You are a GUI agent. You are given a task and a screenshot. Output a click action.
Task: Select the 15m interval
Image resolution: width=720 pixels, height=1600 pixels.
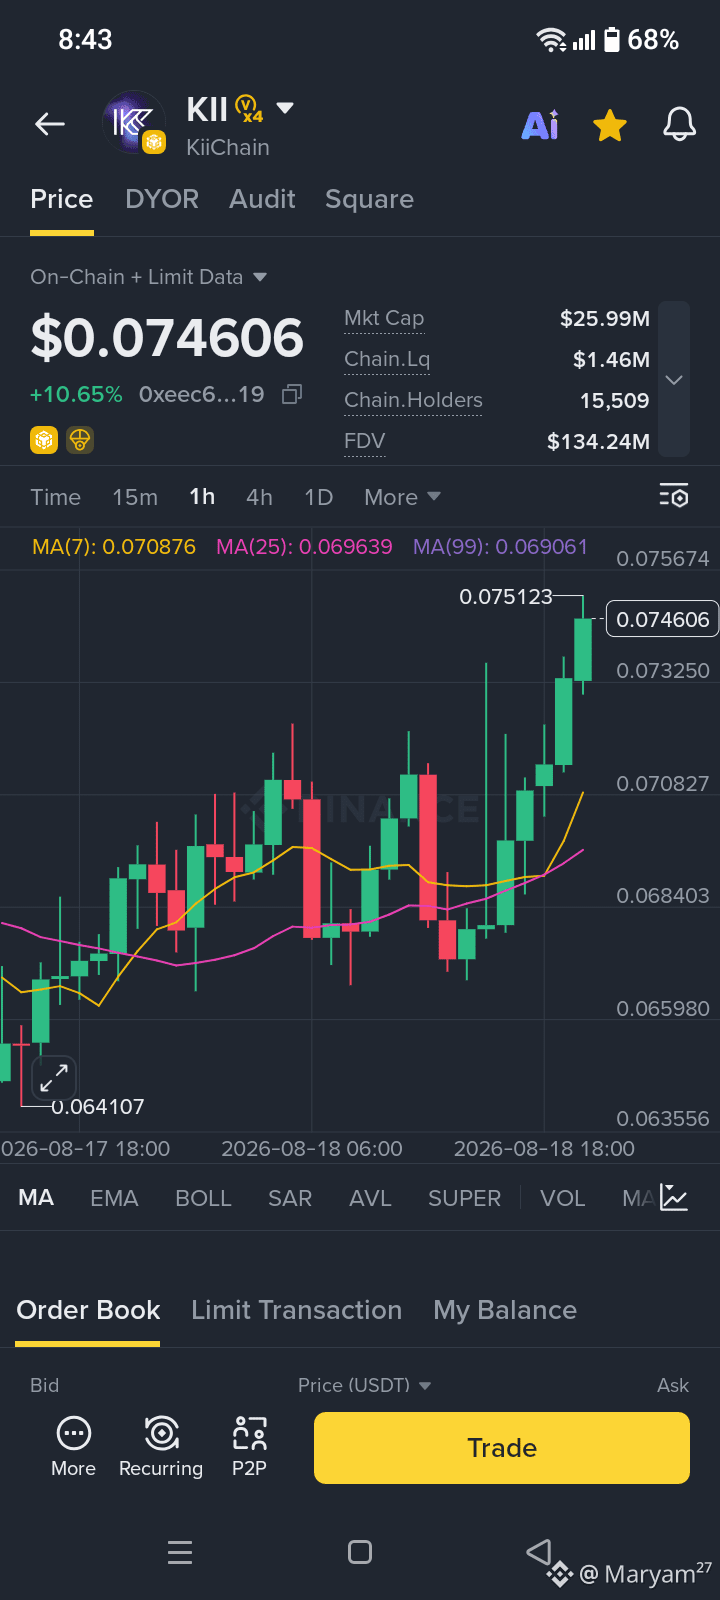click(135, 497)
